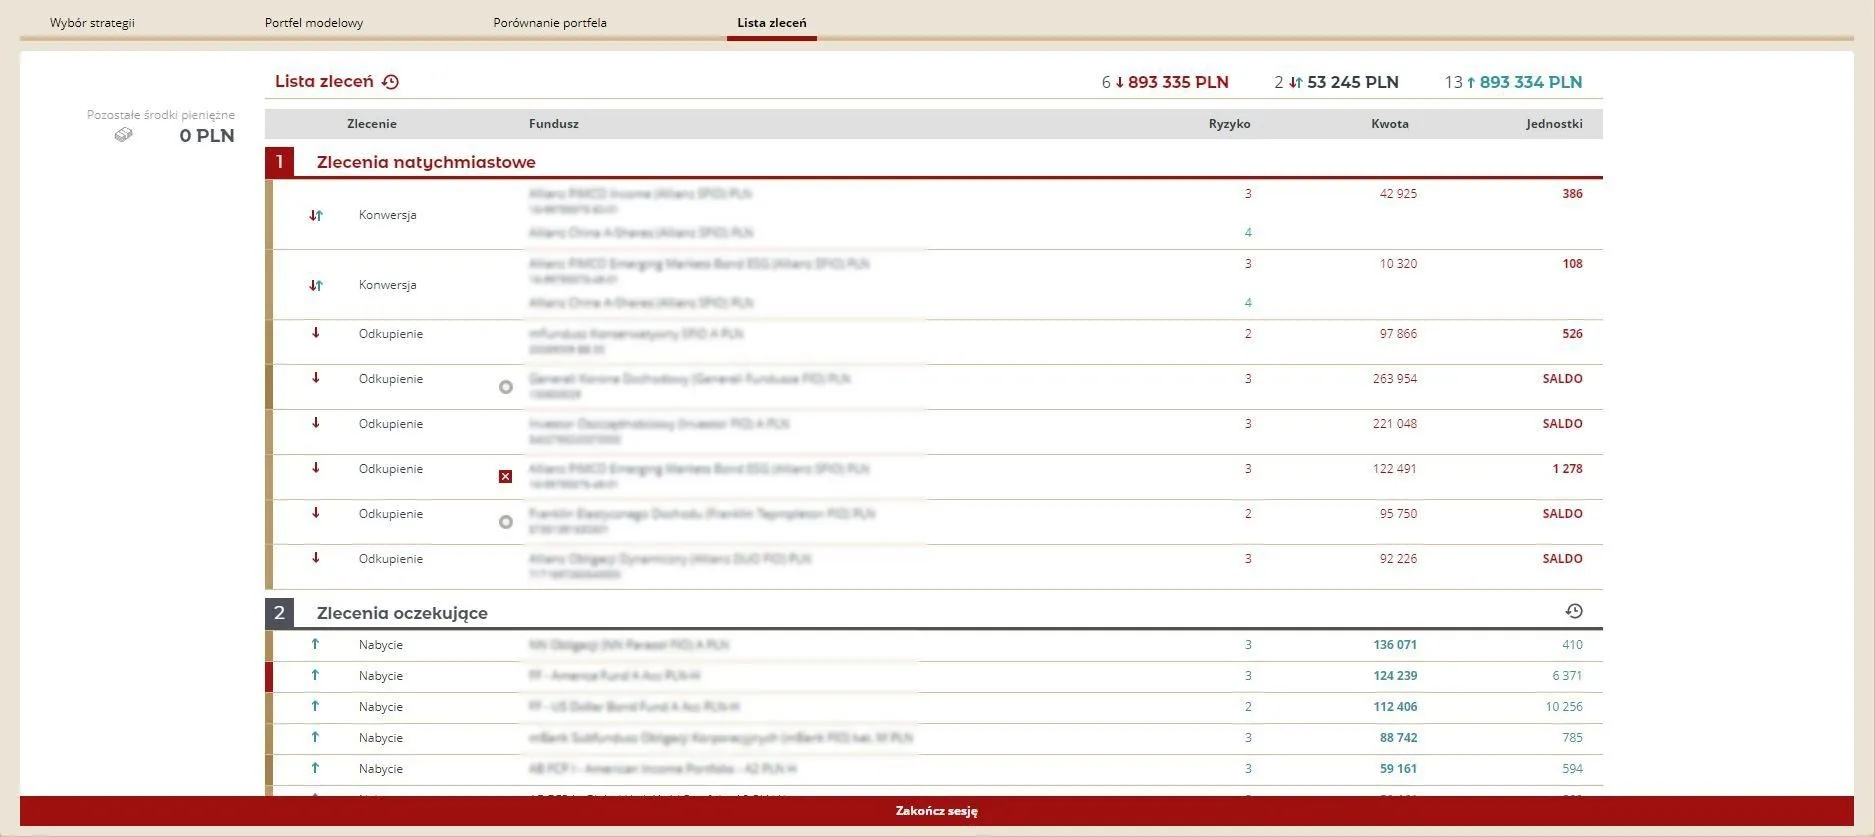Click the Fundusz column header
This screenshot has height=837, width=1875.
pos(554,124)
